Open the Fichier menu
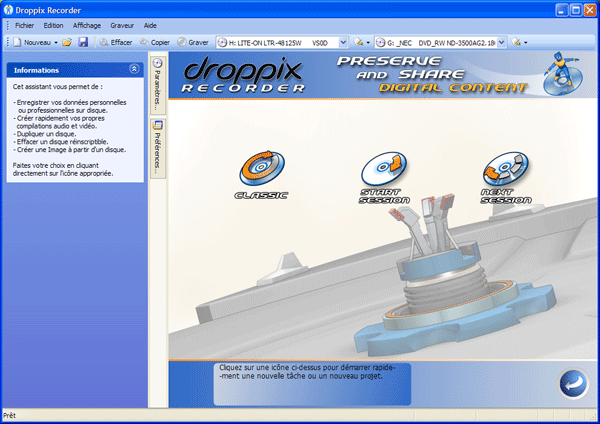600x424 pixels. pyautogui.click(x=24, y=25)
